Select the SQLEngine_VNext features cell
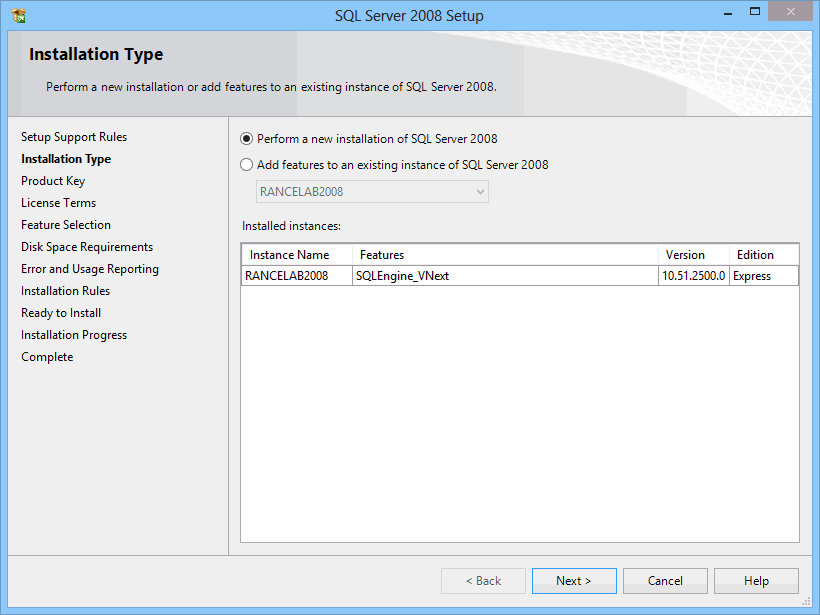 505,276
